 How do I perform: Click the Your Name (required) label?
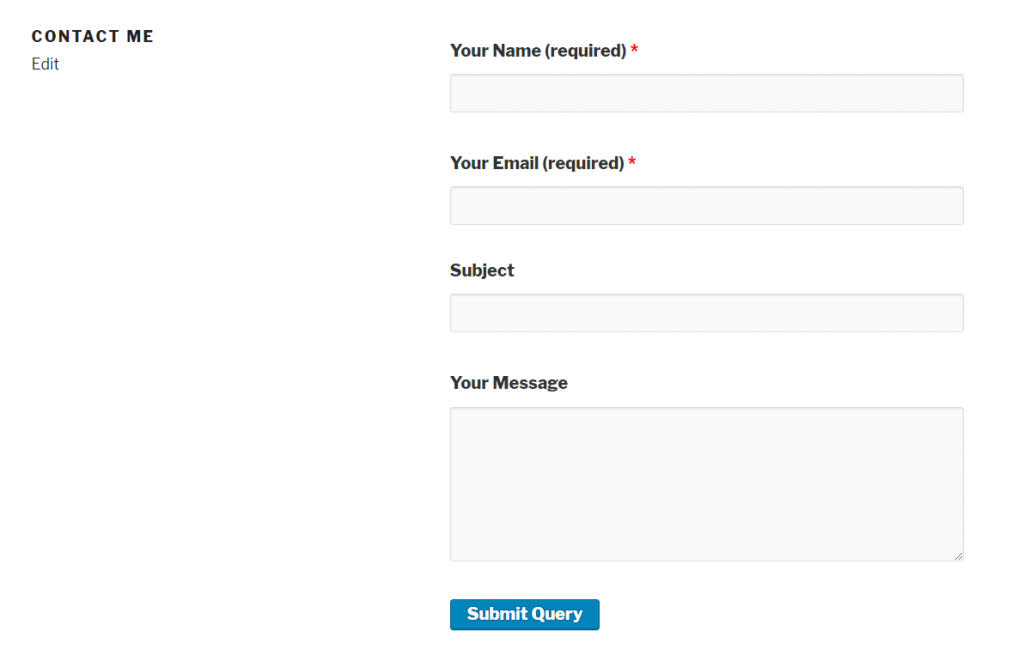(538, 50)
